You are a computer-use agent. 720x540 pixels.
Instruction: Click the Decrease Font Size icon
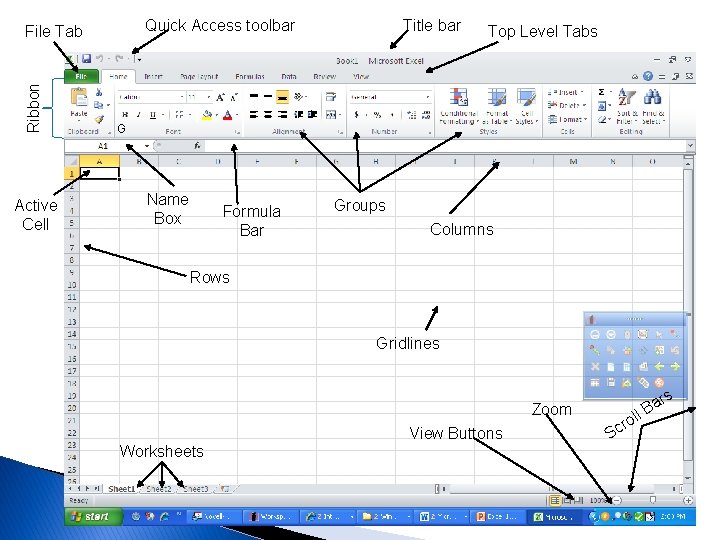[234, 97]
